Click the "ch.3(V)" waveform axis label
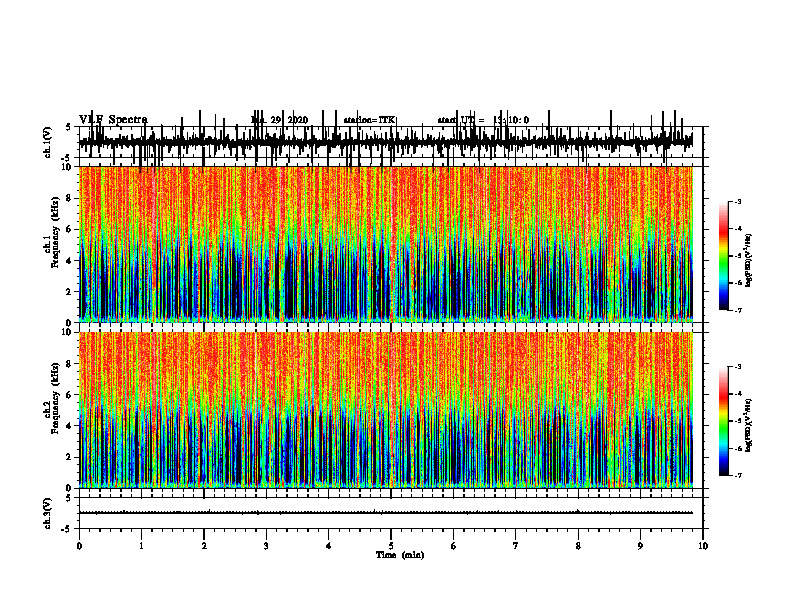Image resolution: width=792 pixels, height=612 pixels. [48, 513]
